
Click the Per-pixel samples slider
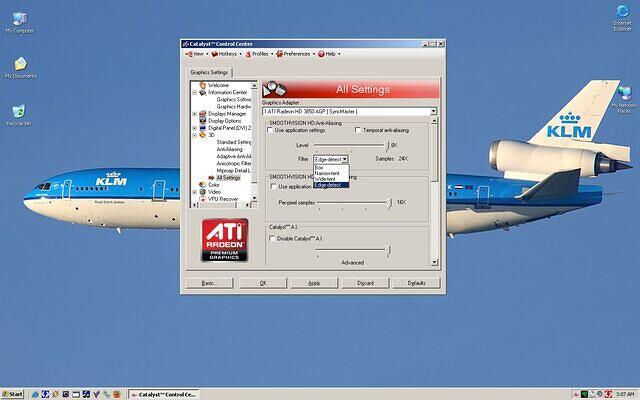[354, 202]
